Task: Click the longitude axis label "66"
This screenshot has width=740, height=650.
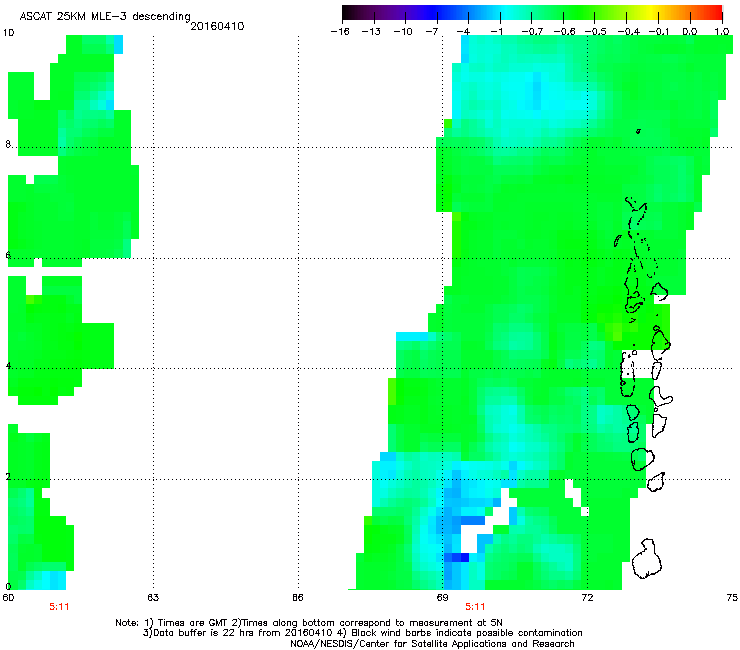Action: pos(298,598)
